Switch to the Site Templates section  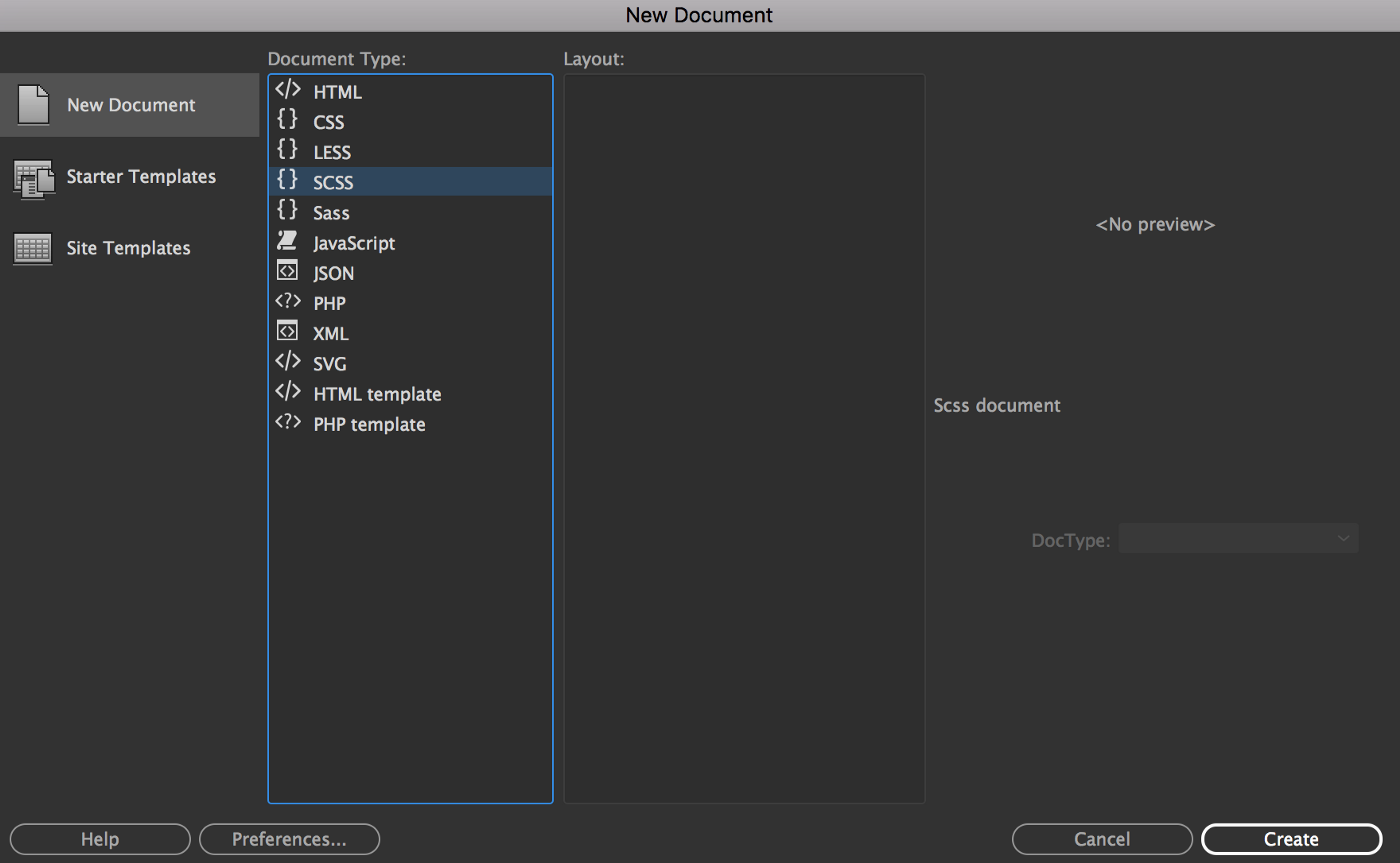point(128,247)
